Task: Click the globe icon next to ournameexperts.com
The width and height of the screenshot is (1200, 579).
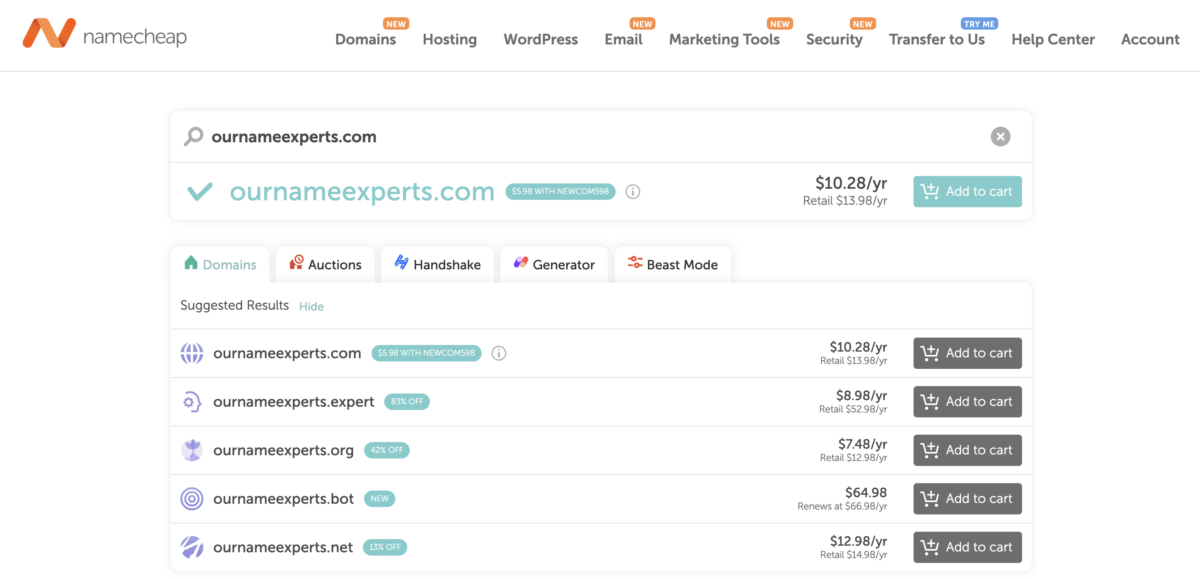Action: (x=192, y=353)
